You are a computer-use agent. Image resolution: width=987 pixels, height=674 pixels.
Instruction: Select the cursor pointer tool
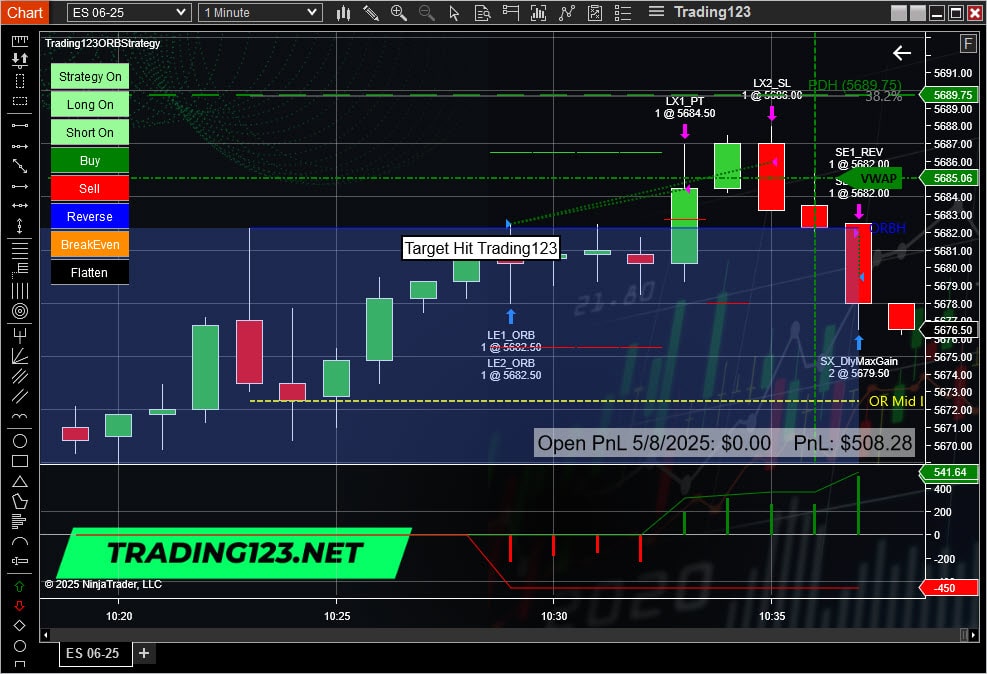tap(454, 13)
